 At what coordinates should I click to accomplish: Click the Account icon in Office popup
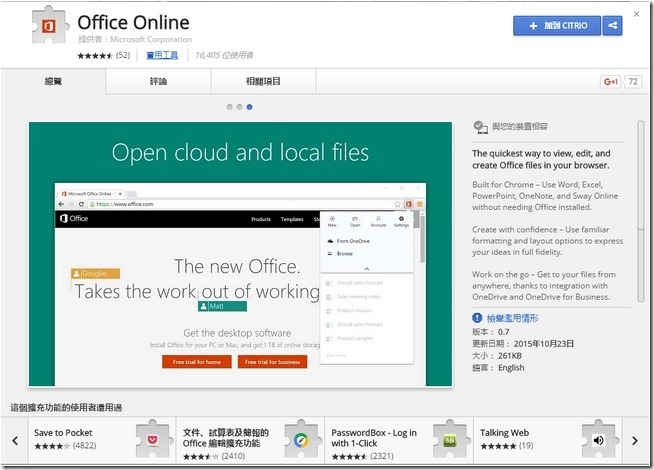coord(378,221)
